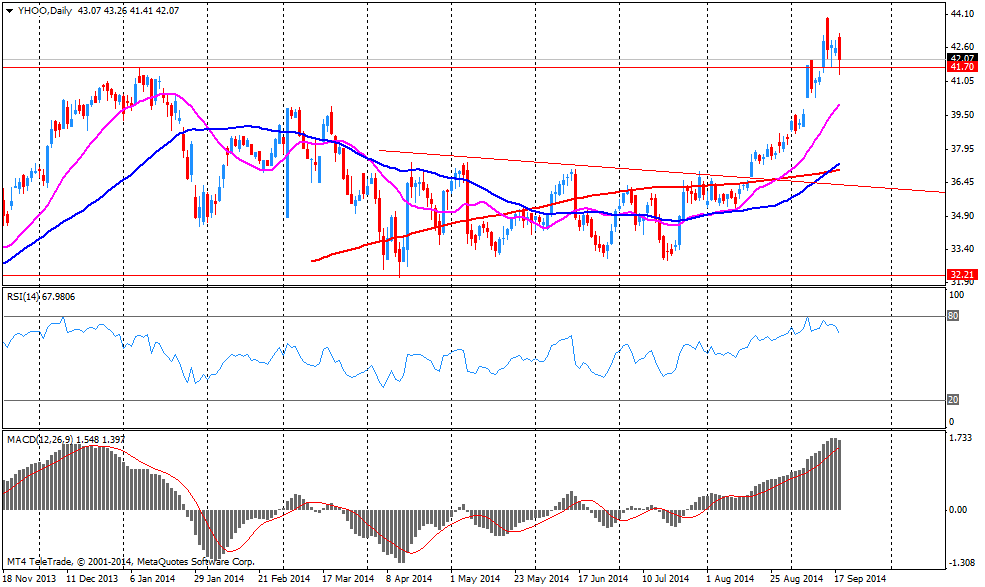
Task: Click the RSI 80 level label
Action: pos(953,316)
